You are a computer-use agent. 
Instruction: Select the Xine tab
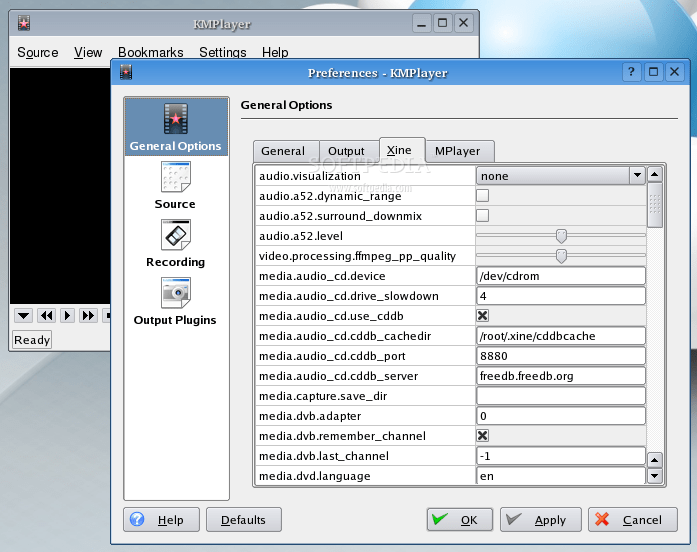[402, 150]
